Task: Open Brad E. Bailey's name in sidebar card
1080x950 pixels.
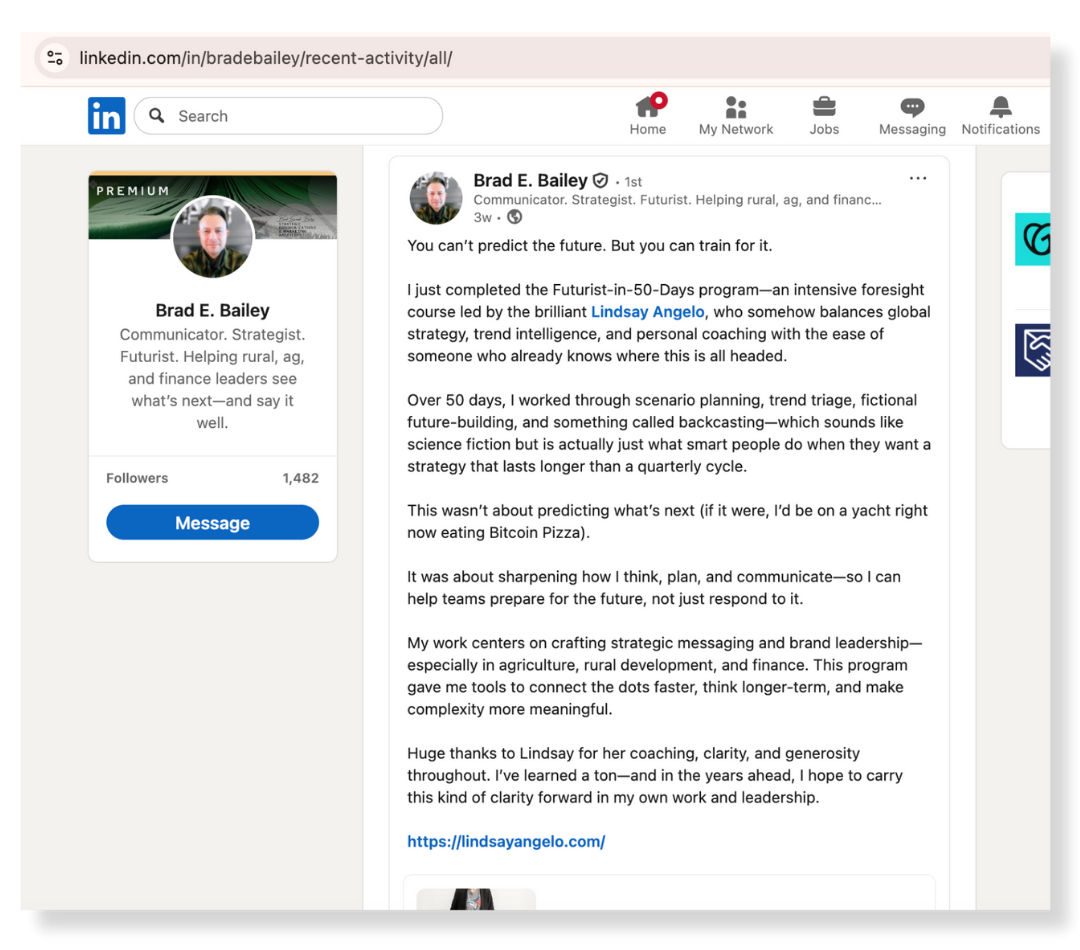Action: point(212,310)
